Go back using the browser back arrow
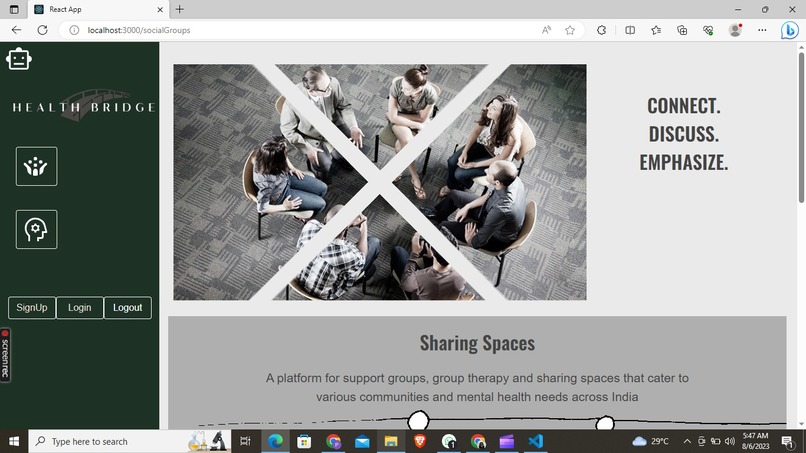Viewport: 806px width, 453px height. tap(16, 30)
